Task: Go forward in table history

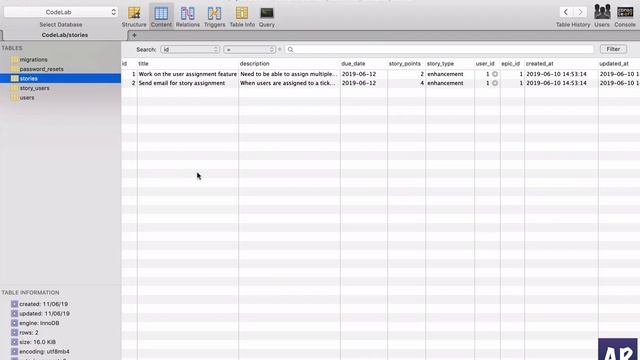Action: tap(580, 12)
